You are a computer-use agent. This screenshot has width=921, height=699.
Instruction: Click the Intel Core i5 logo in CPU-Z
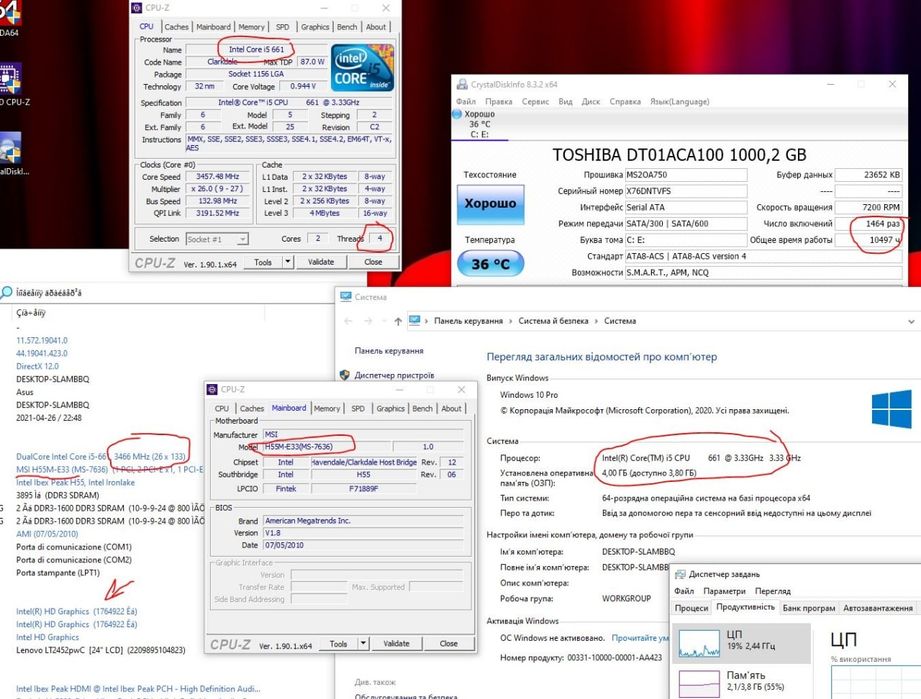click(x=362, y=67)
